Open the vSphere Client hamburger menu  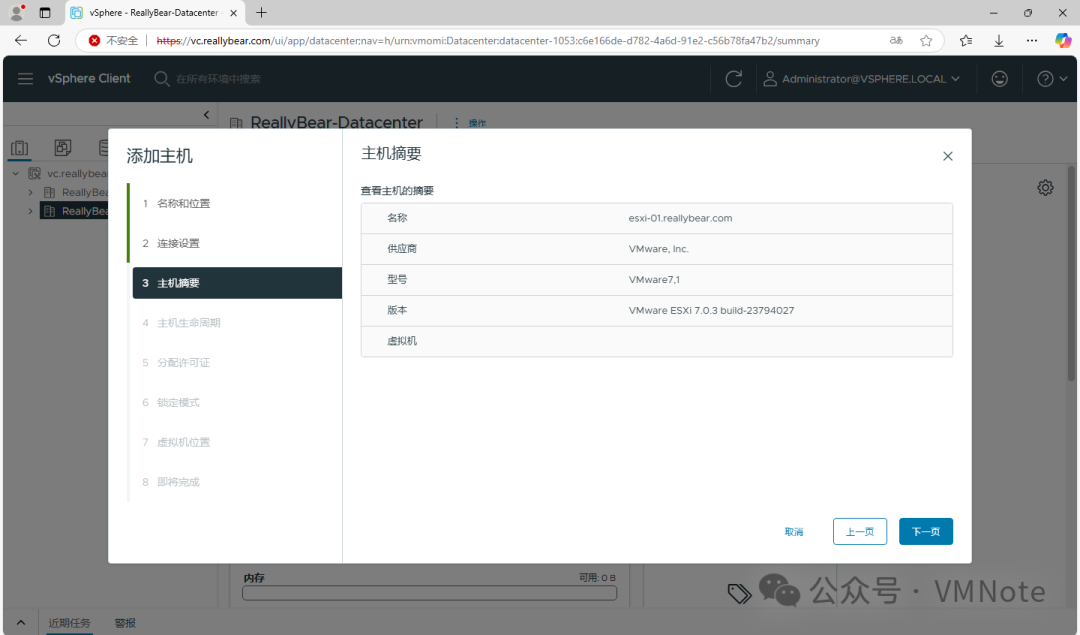[x=25, y=79]
